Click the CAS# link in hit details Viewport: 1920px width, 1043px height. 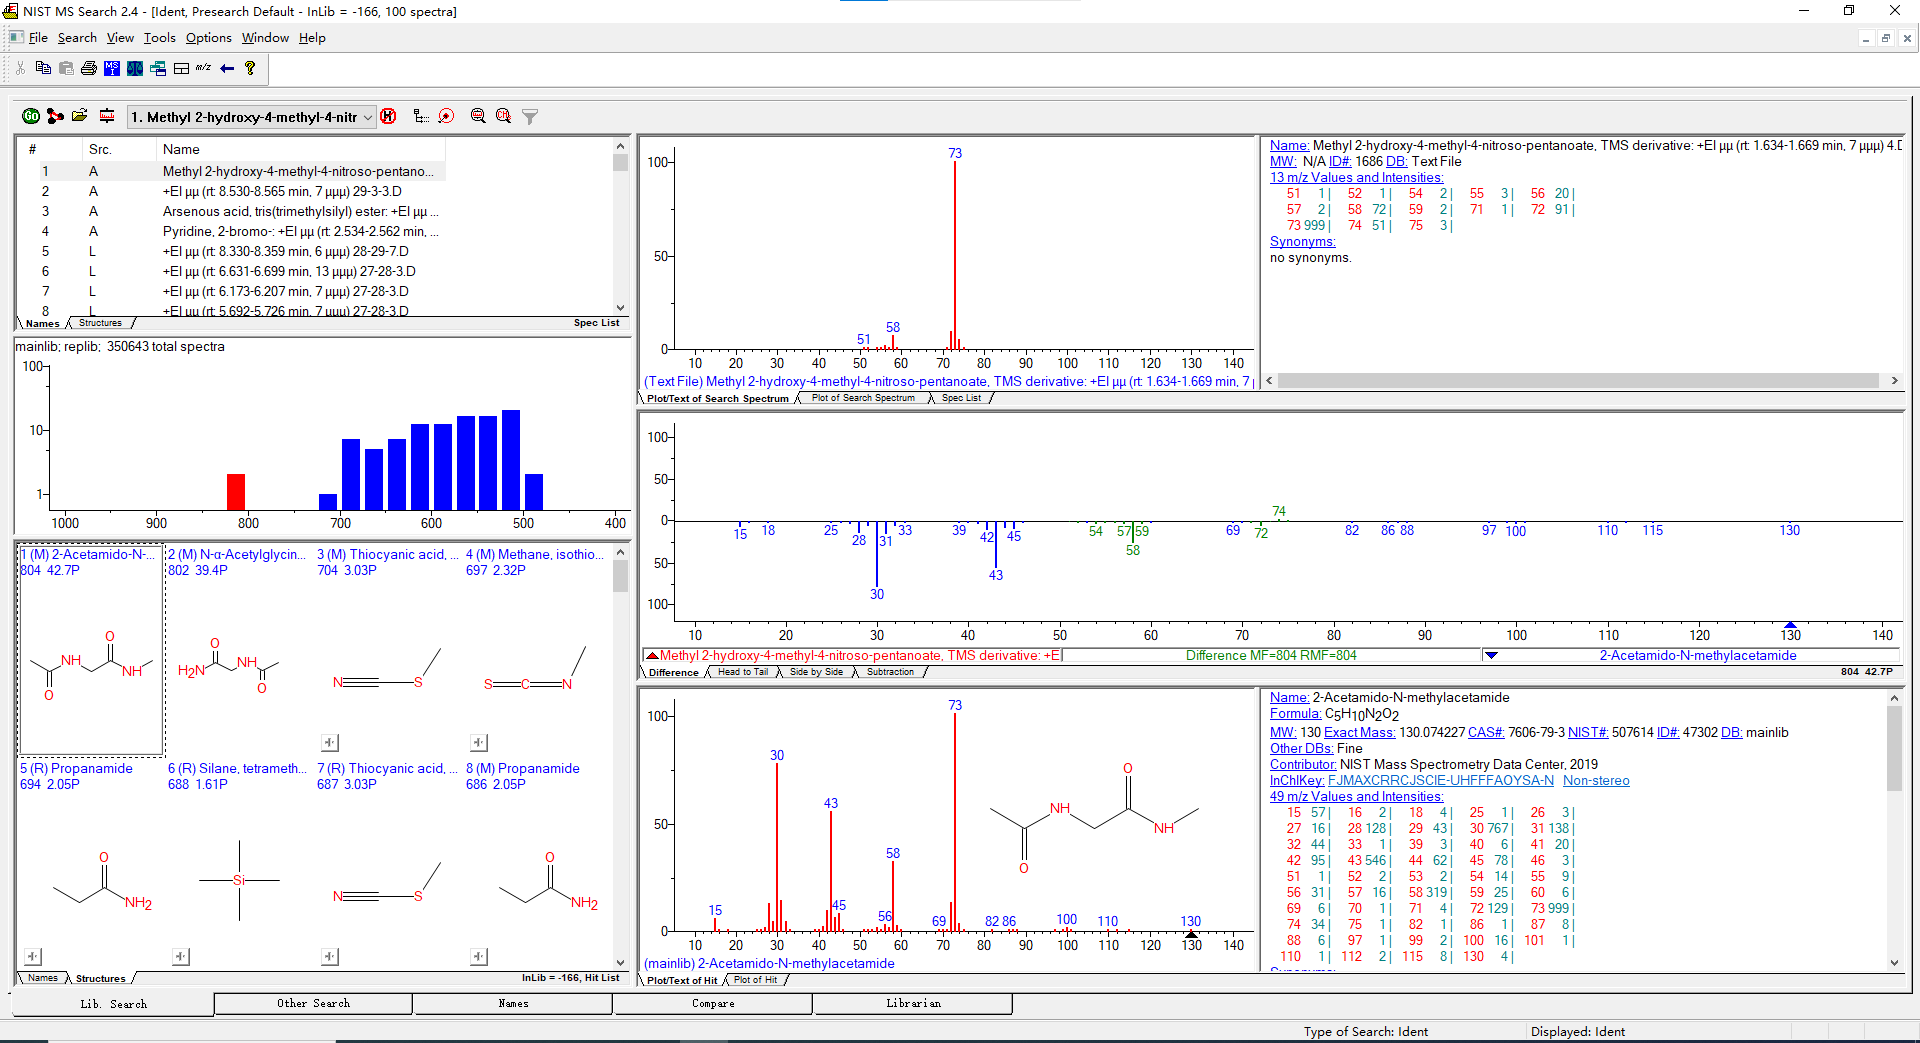point(1485,733)
